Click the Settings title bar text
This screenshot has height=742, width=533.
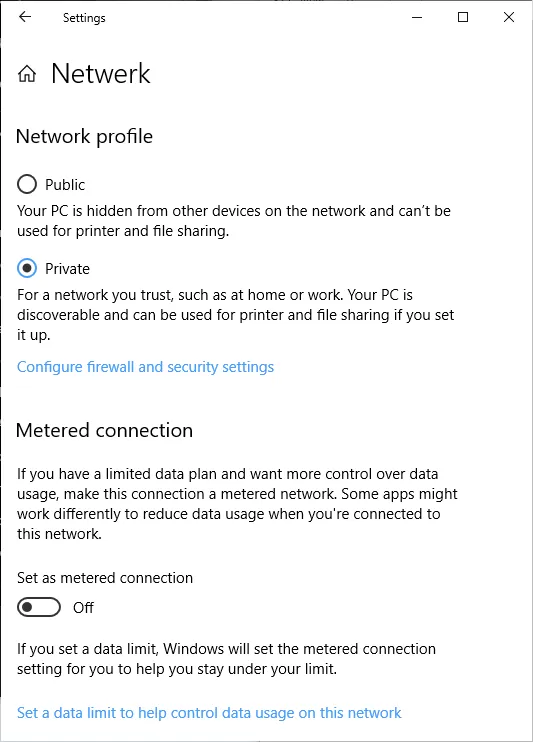coord(84,18)
